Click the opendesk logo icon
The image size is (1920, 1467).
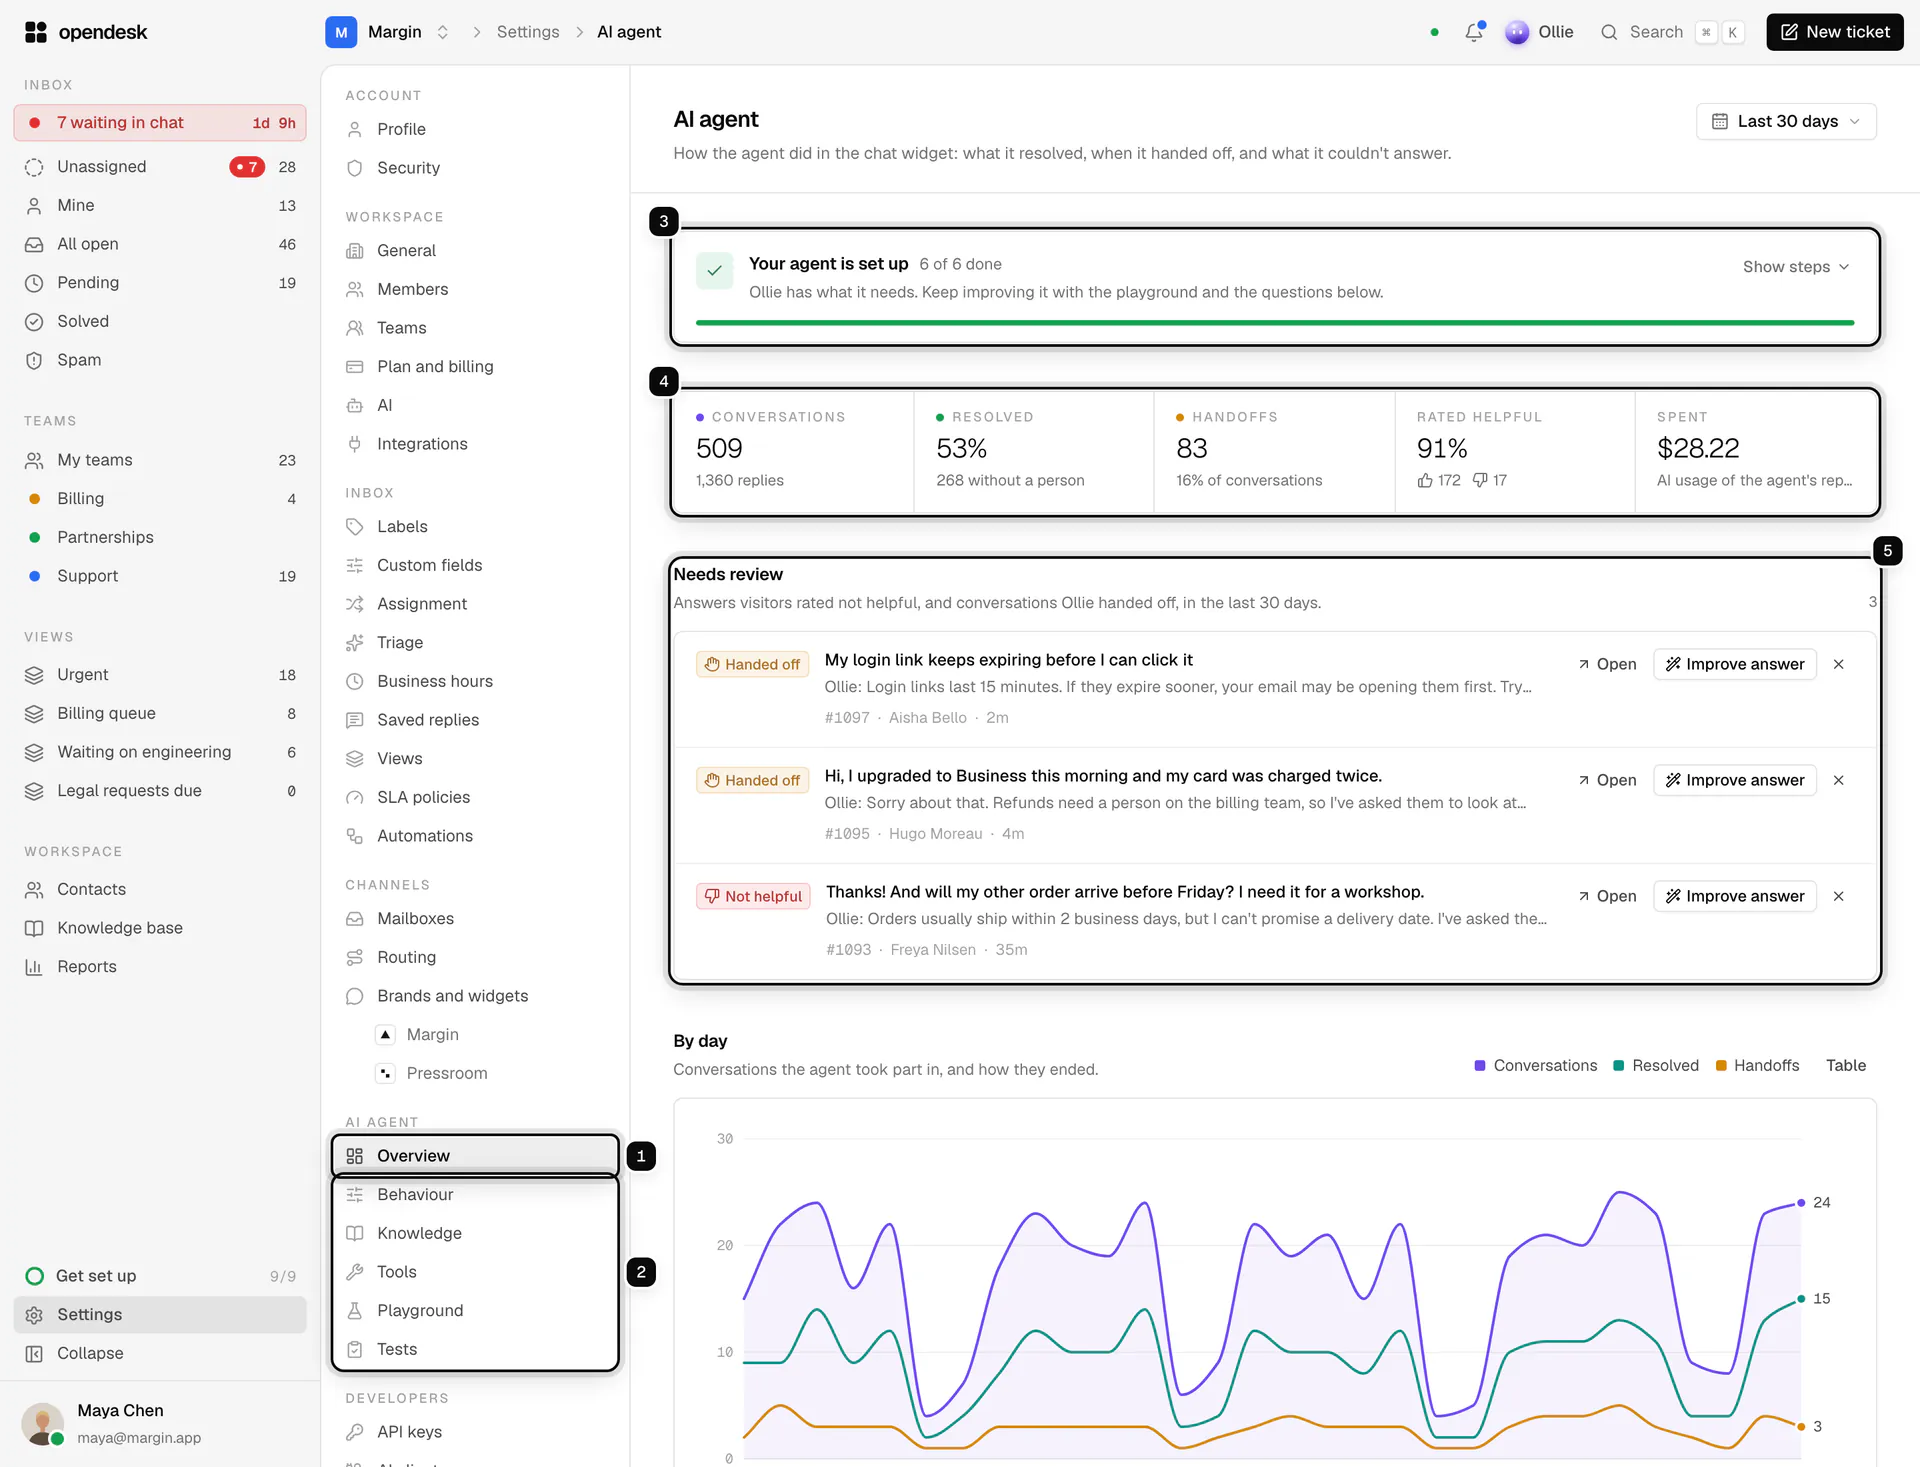tap(36, 32)
